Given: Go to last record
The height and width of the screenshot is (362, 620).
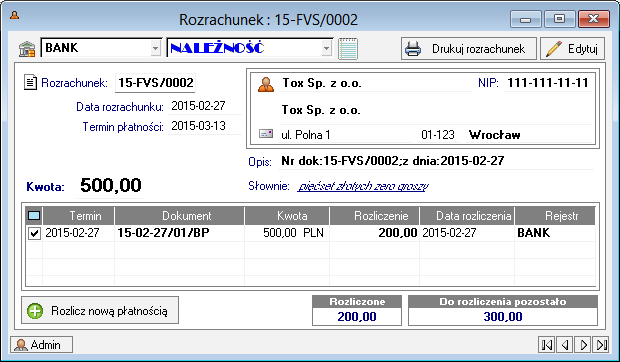Looking at the screenshot, I should pyautogui.click(x=601, y=345).
